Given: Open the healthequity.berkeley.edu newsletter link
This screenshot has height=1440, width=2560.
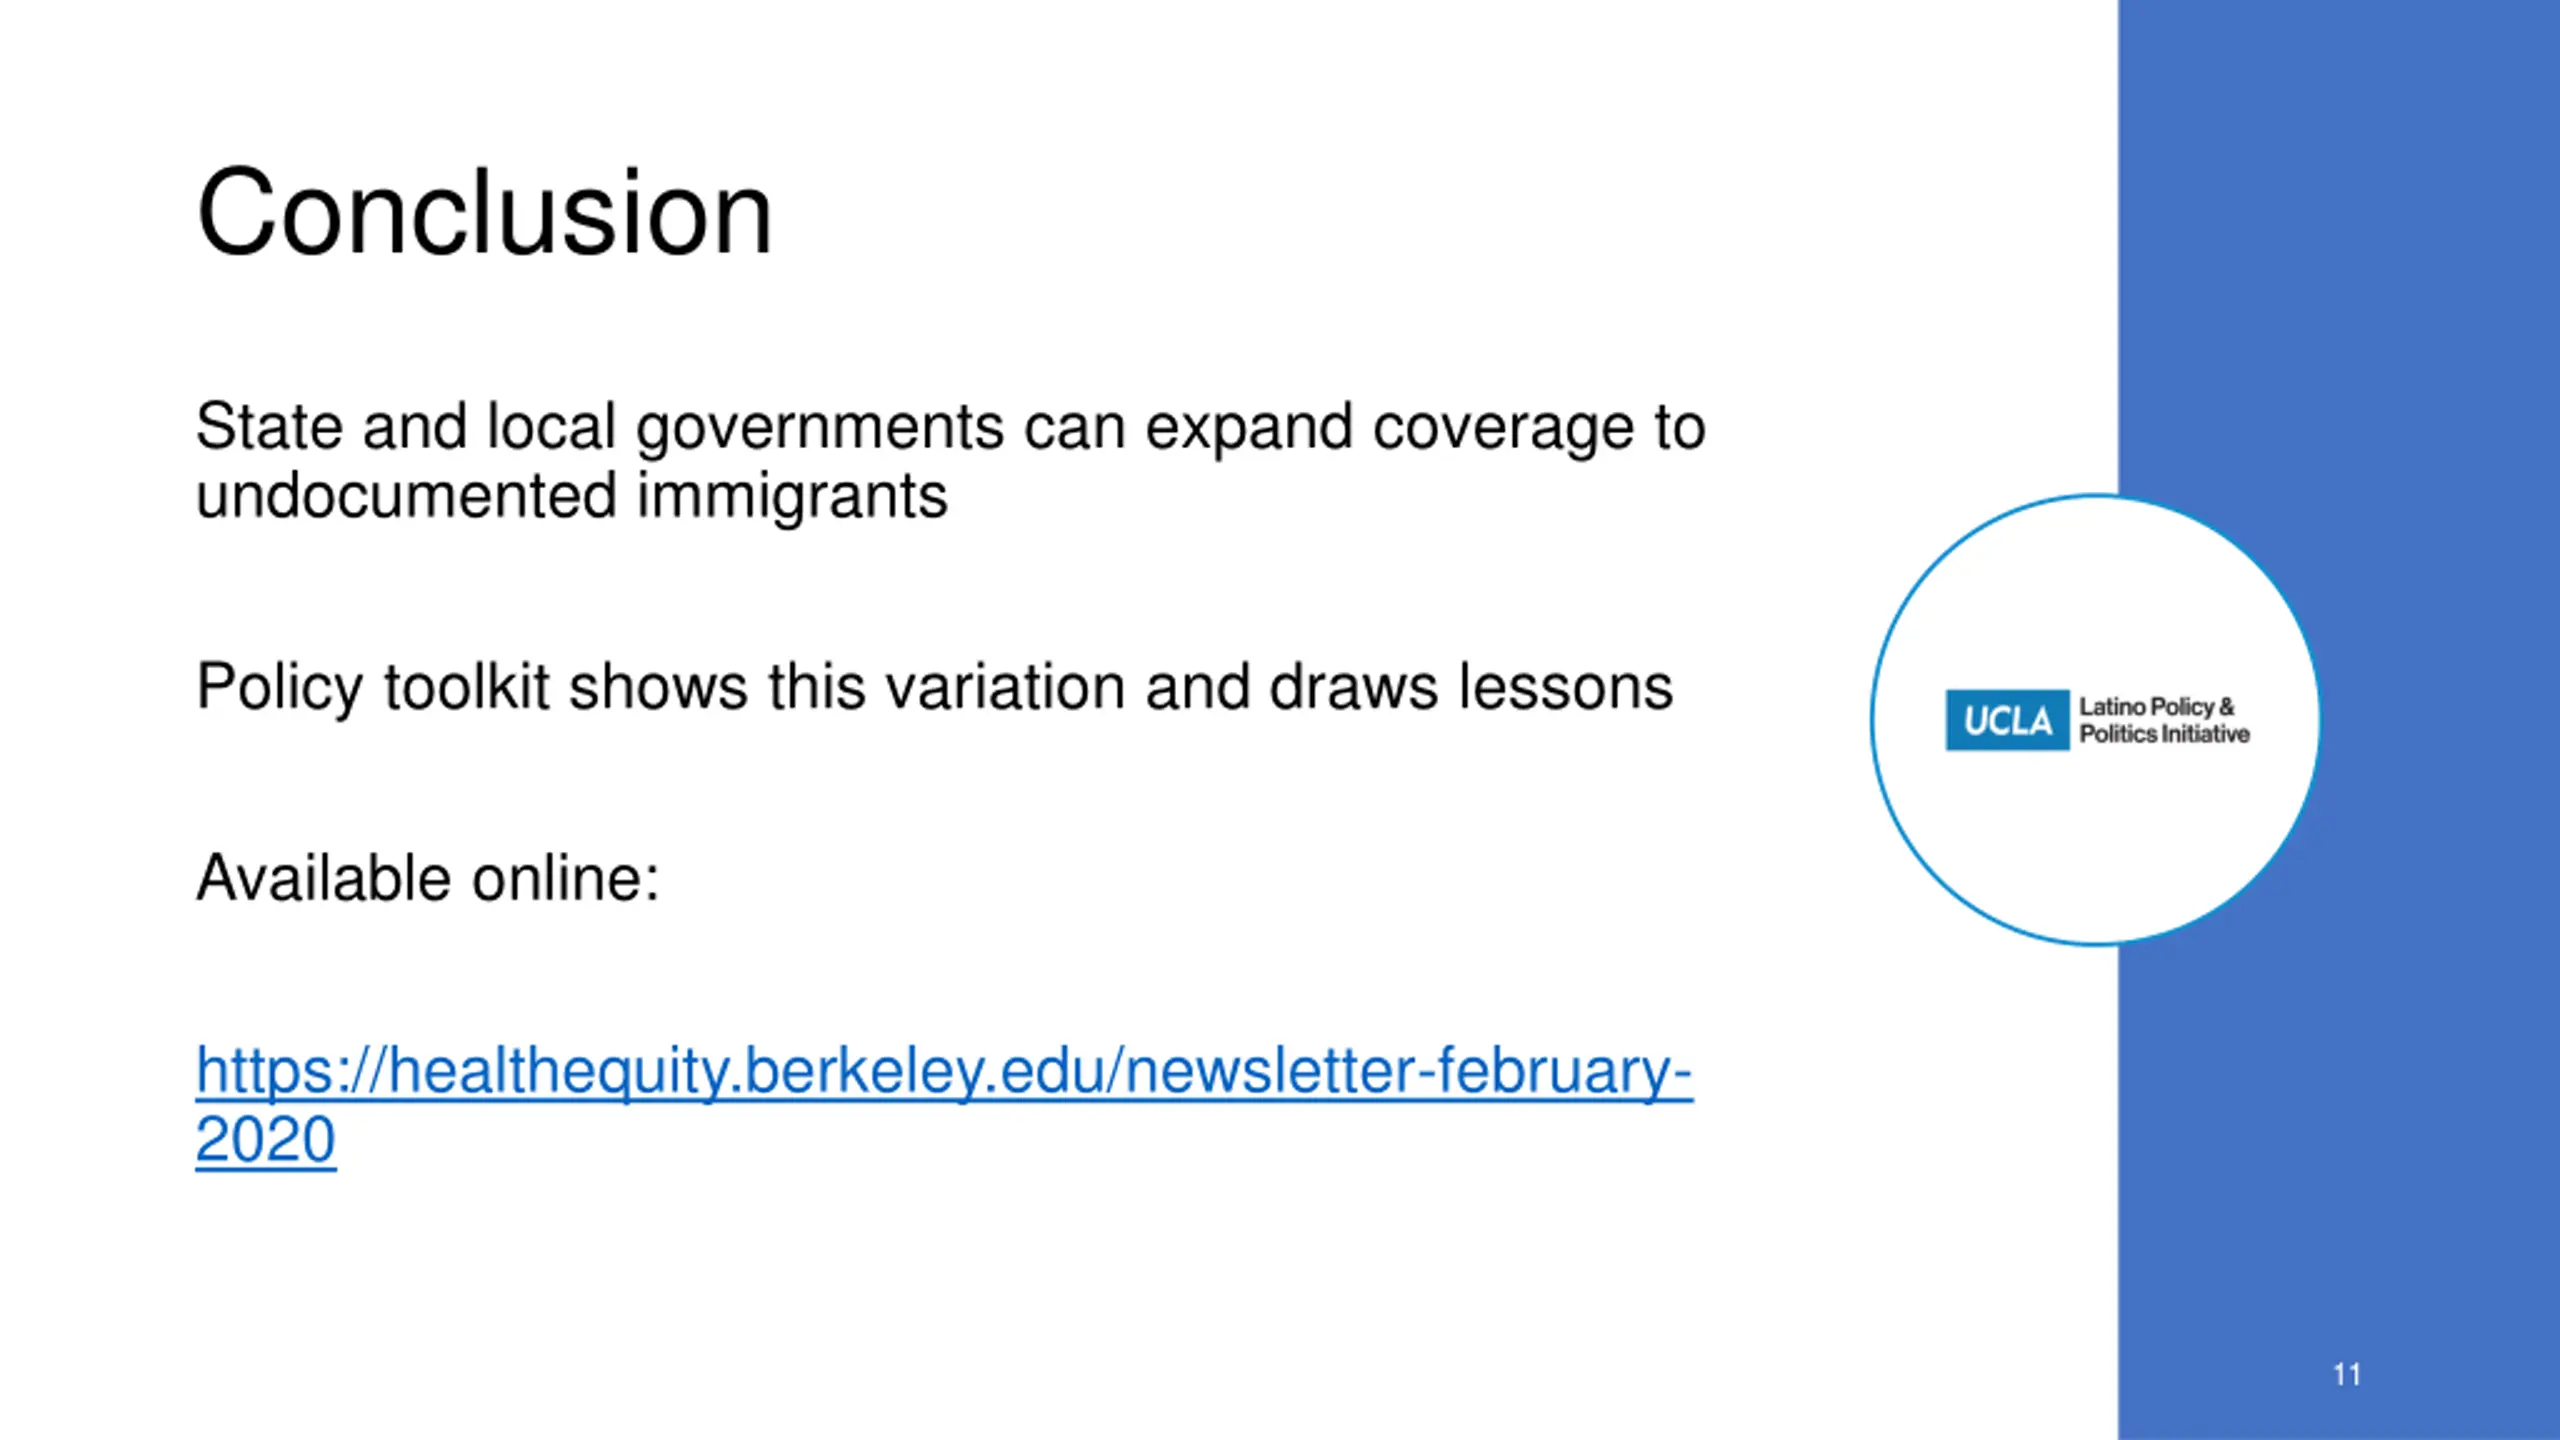Looking at the screenshot, I should (944, 1104).
